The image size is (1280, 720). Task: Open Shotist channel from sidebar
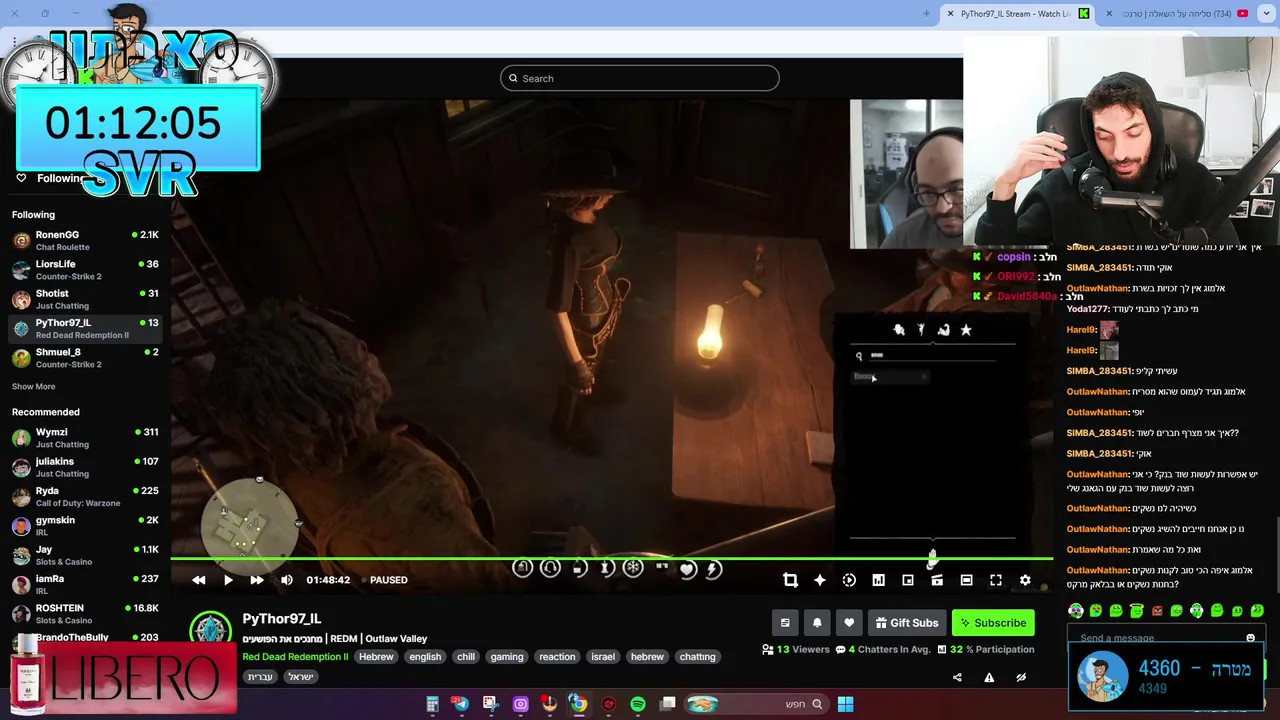(x=85, y=299)
